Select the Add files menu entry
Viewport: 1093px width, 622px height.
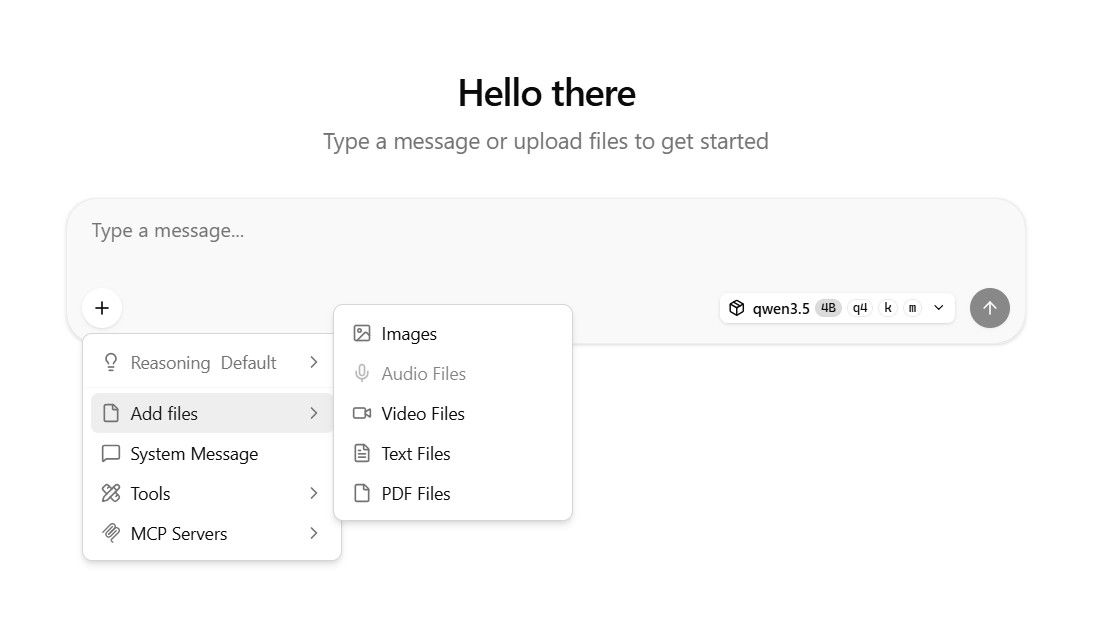click(x=212, y=414)
